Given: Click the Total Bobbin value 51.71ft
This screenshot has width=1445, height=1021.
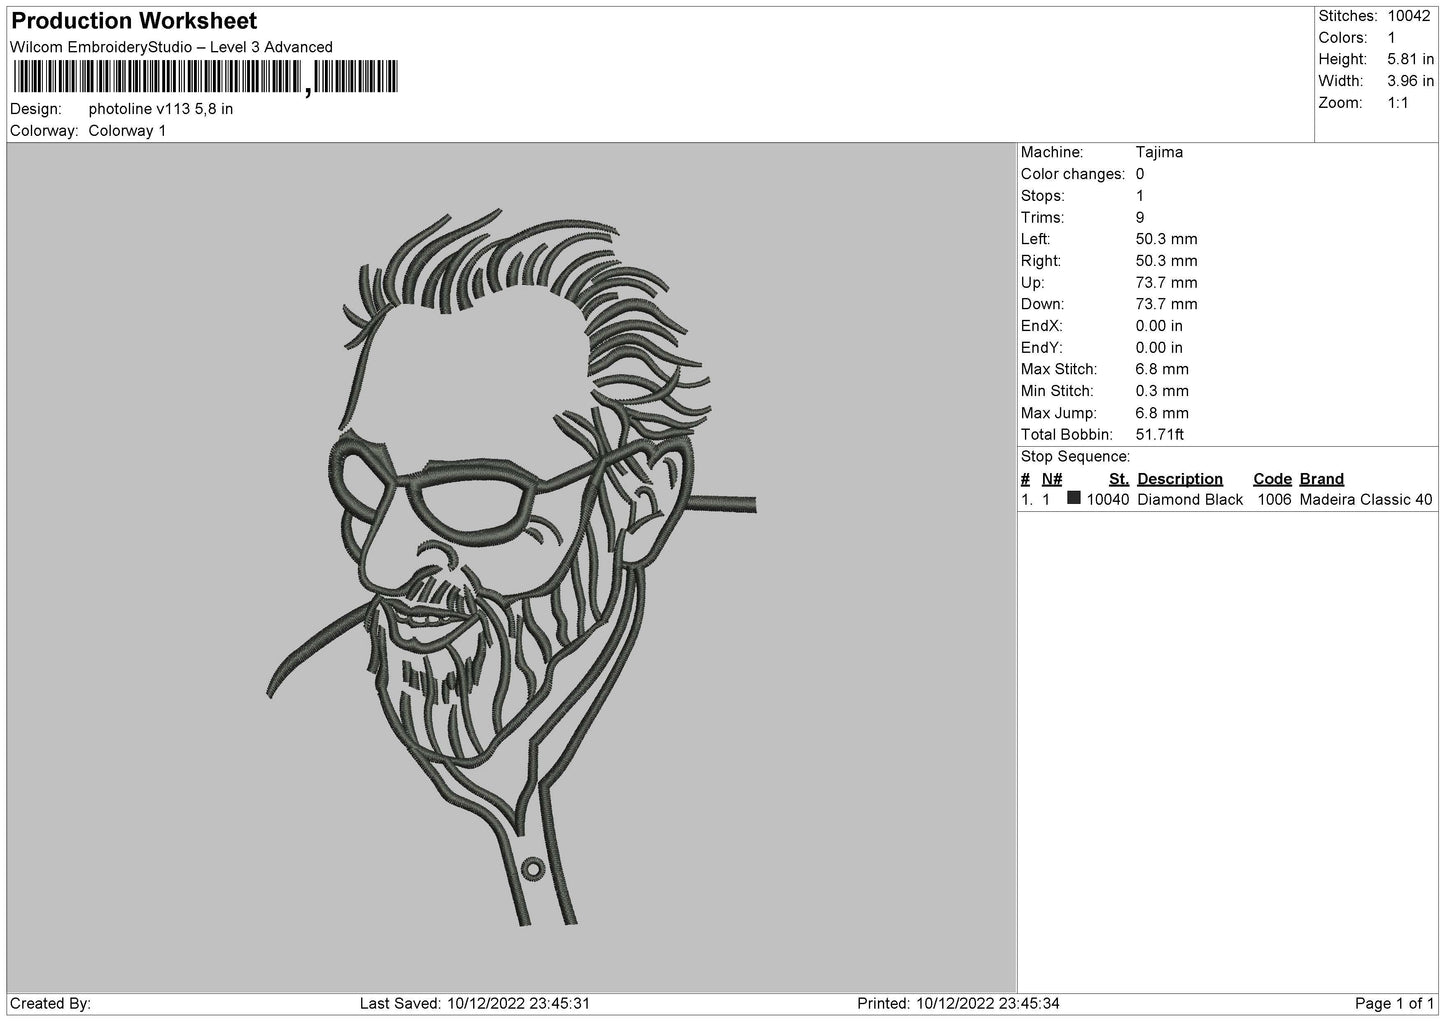Looking at the screenshot, I should pos(1160,435).
